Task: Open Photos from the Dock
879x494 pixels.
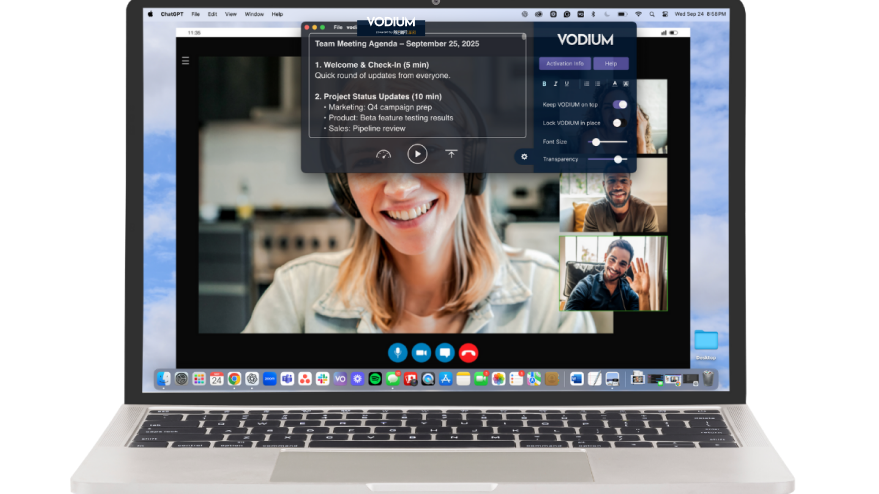Action: click(x=498, y=379)
